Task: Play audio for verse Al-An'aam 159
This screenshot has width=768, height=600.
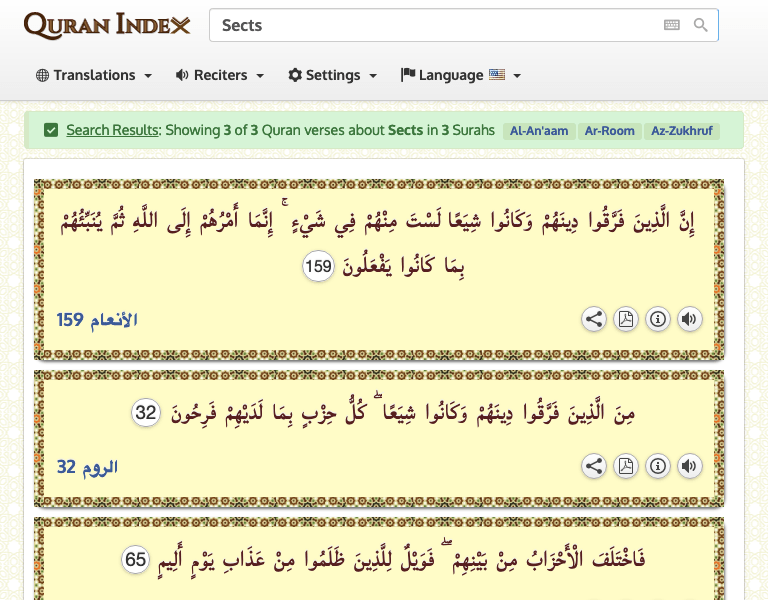Action: 689,319
